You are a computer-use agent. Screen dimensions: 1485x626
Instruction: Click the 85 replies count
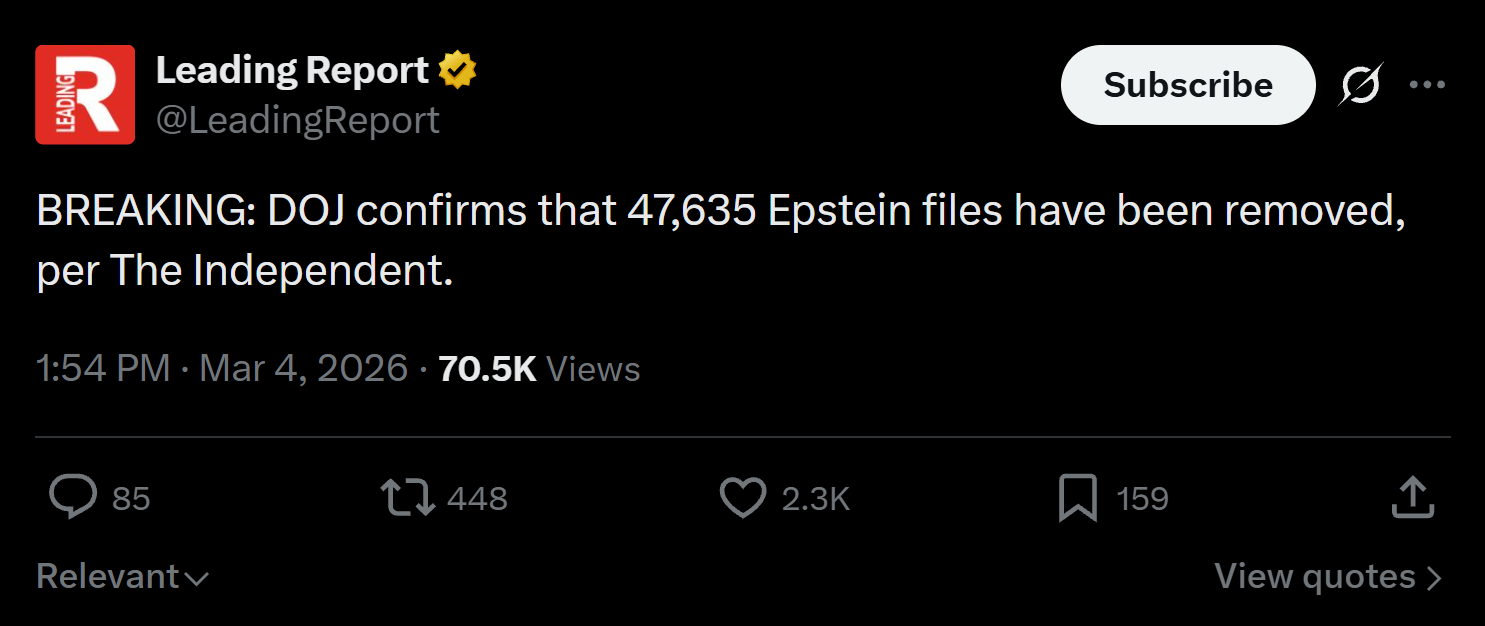[x=131, y=498]
